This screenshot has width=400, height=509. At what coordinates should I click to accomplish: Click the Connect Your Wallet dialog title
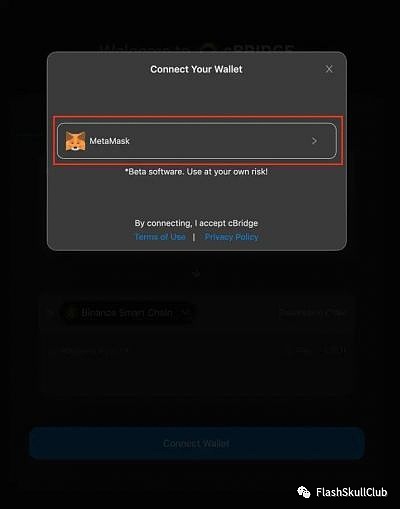click(x=196, y=69)
